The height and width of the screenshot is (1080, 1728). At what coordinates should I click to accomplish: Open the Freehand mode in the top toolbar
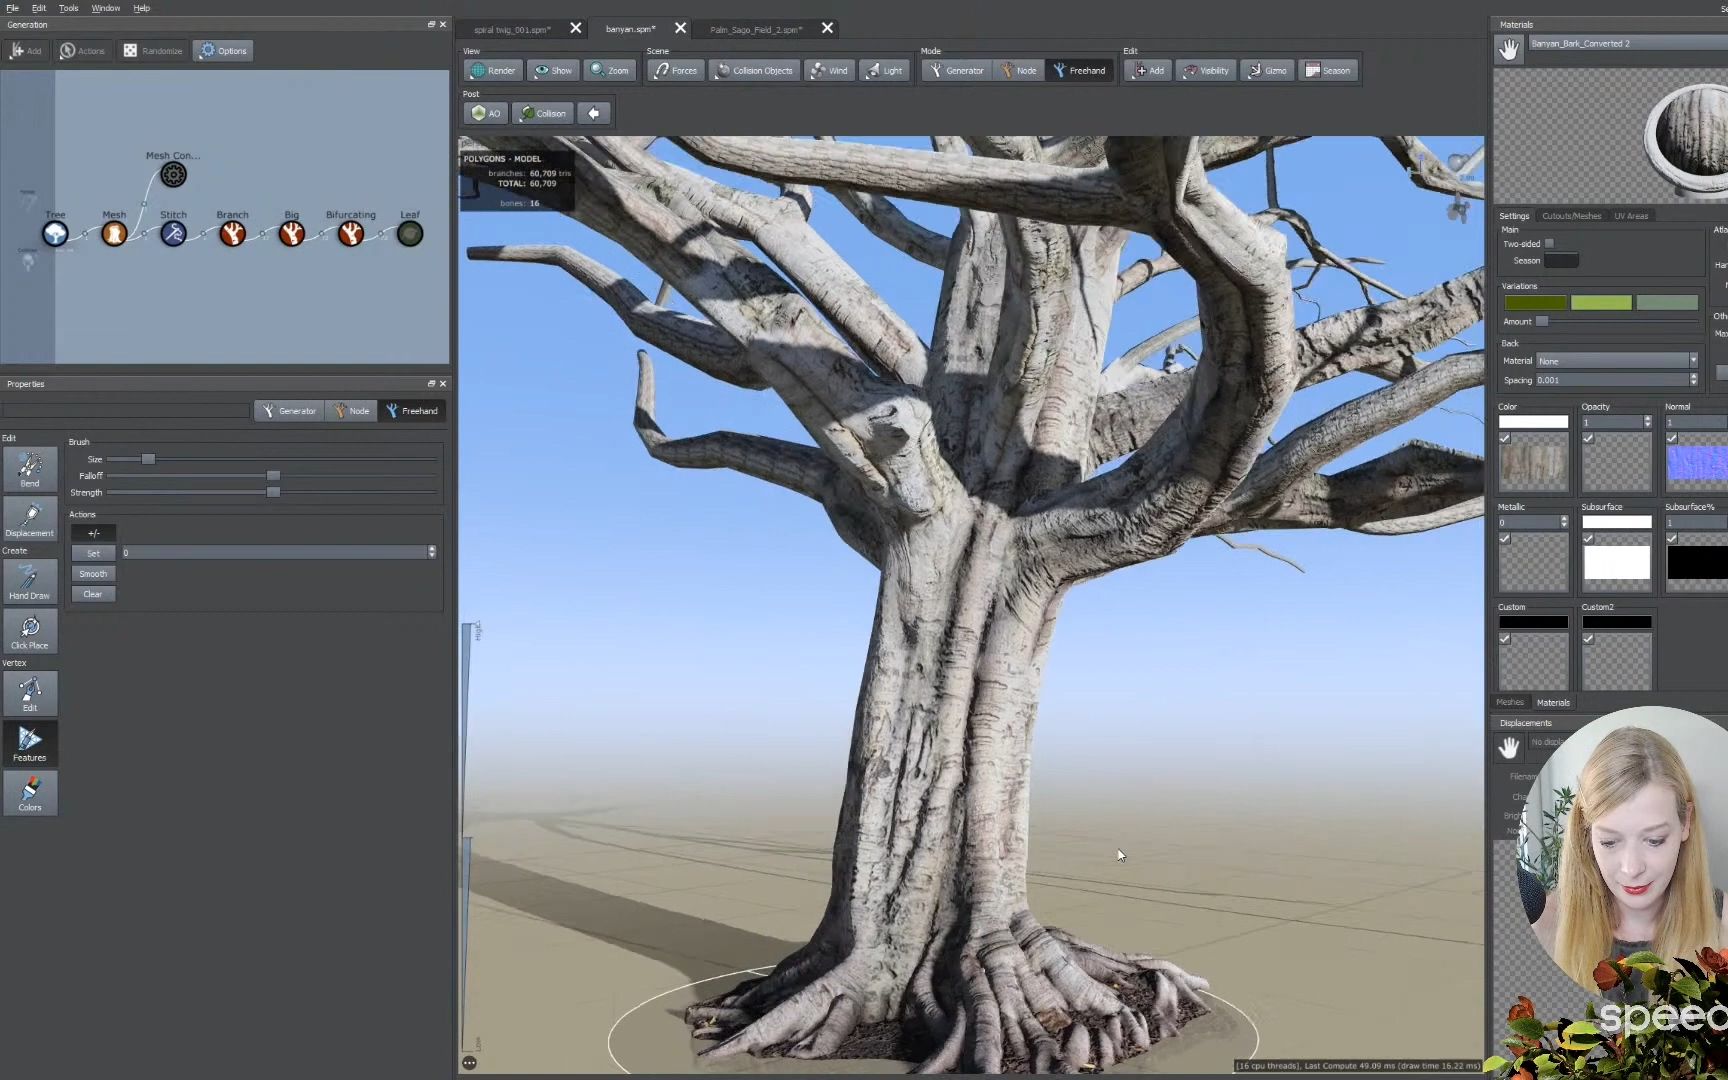point(1079,70)
